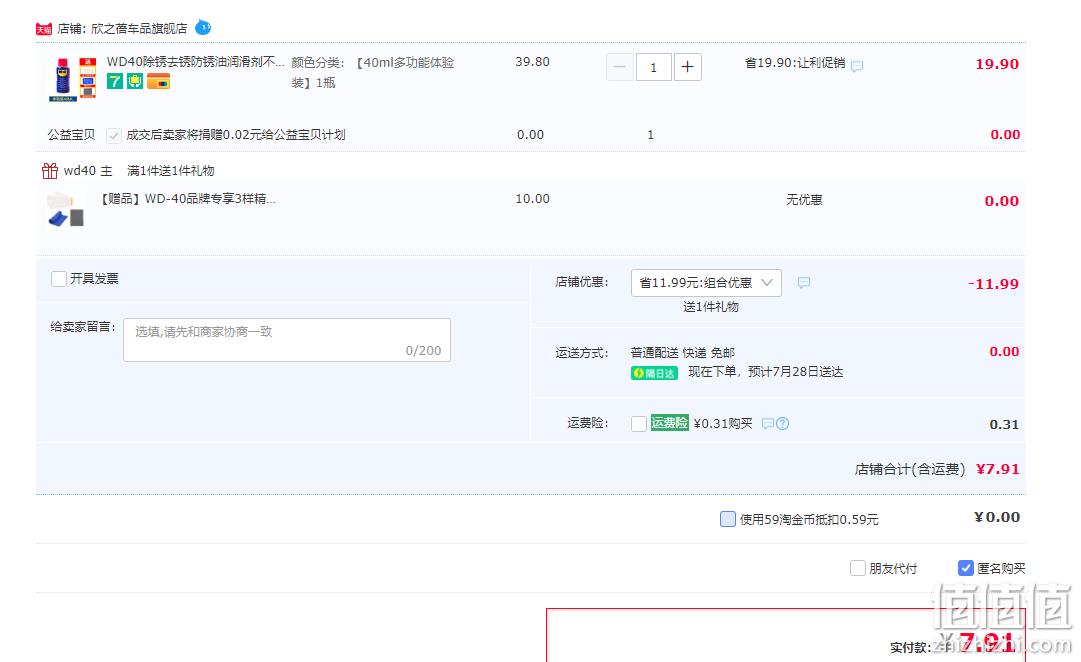Click the 给卖家留言 message text box
This screenshot has height=662, width=1081.
click(x=287, y=340)
